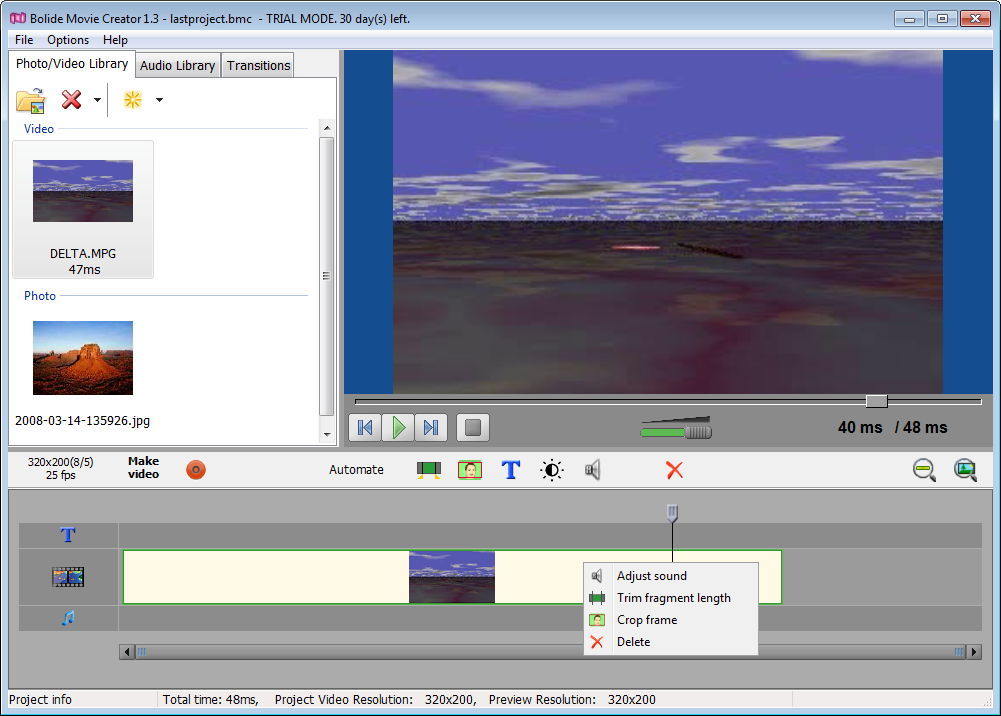Click the timeline scrollbar right arrow
Image resolution: width=1001 pixels, height=716 pixels.
click(x=974, y=652)
